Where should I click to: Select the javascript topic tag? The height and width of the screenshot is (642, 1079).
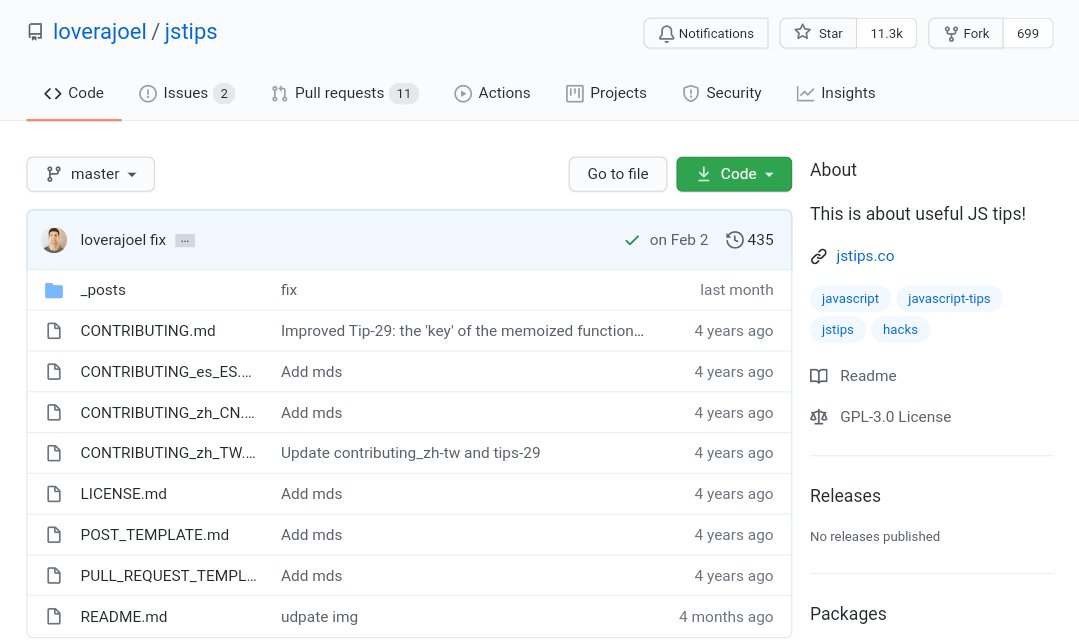click(850, 299)
